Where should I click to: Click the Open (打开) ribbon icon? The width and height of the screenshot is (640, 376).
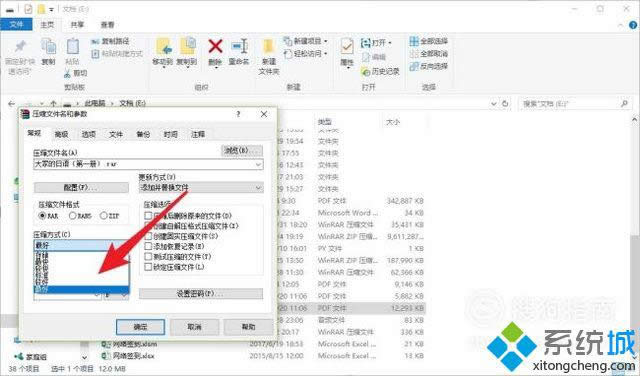(x=365, y=42)
